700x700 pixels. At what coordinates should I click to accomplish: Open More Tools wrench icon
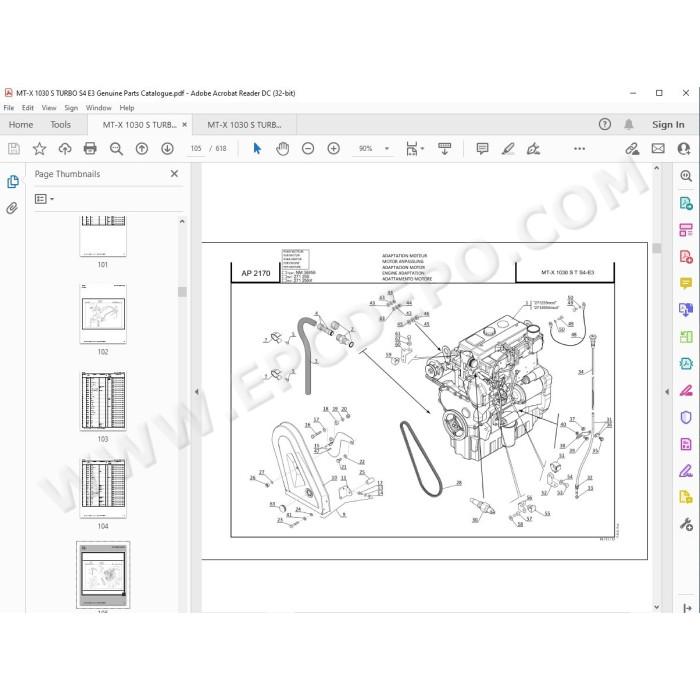coord(686,524)
